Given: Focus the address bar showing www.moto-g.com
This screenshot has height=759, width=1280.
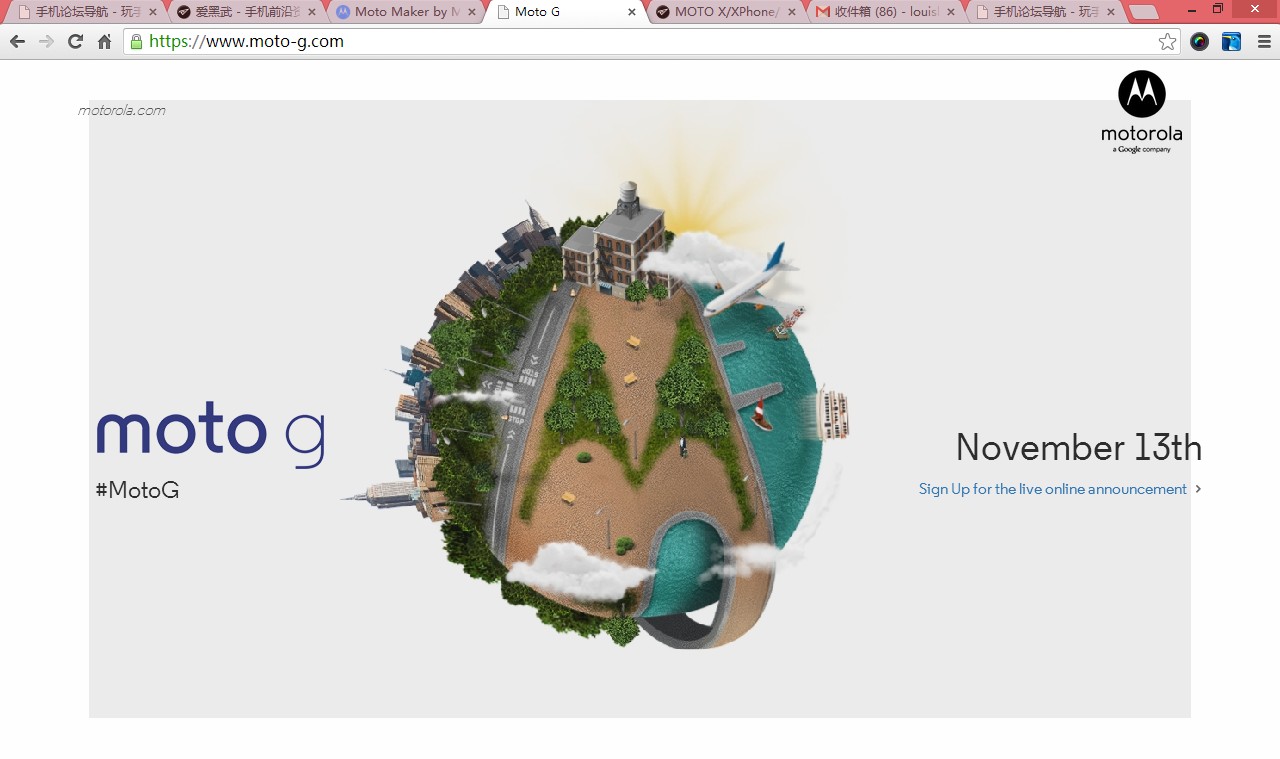Looking at the screenshot, I should coord(650,42).
